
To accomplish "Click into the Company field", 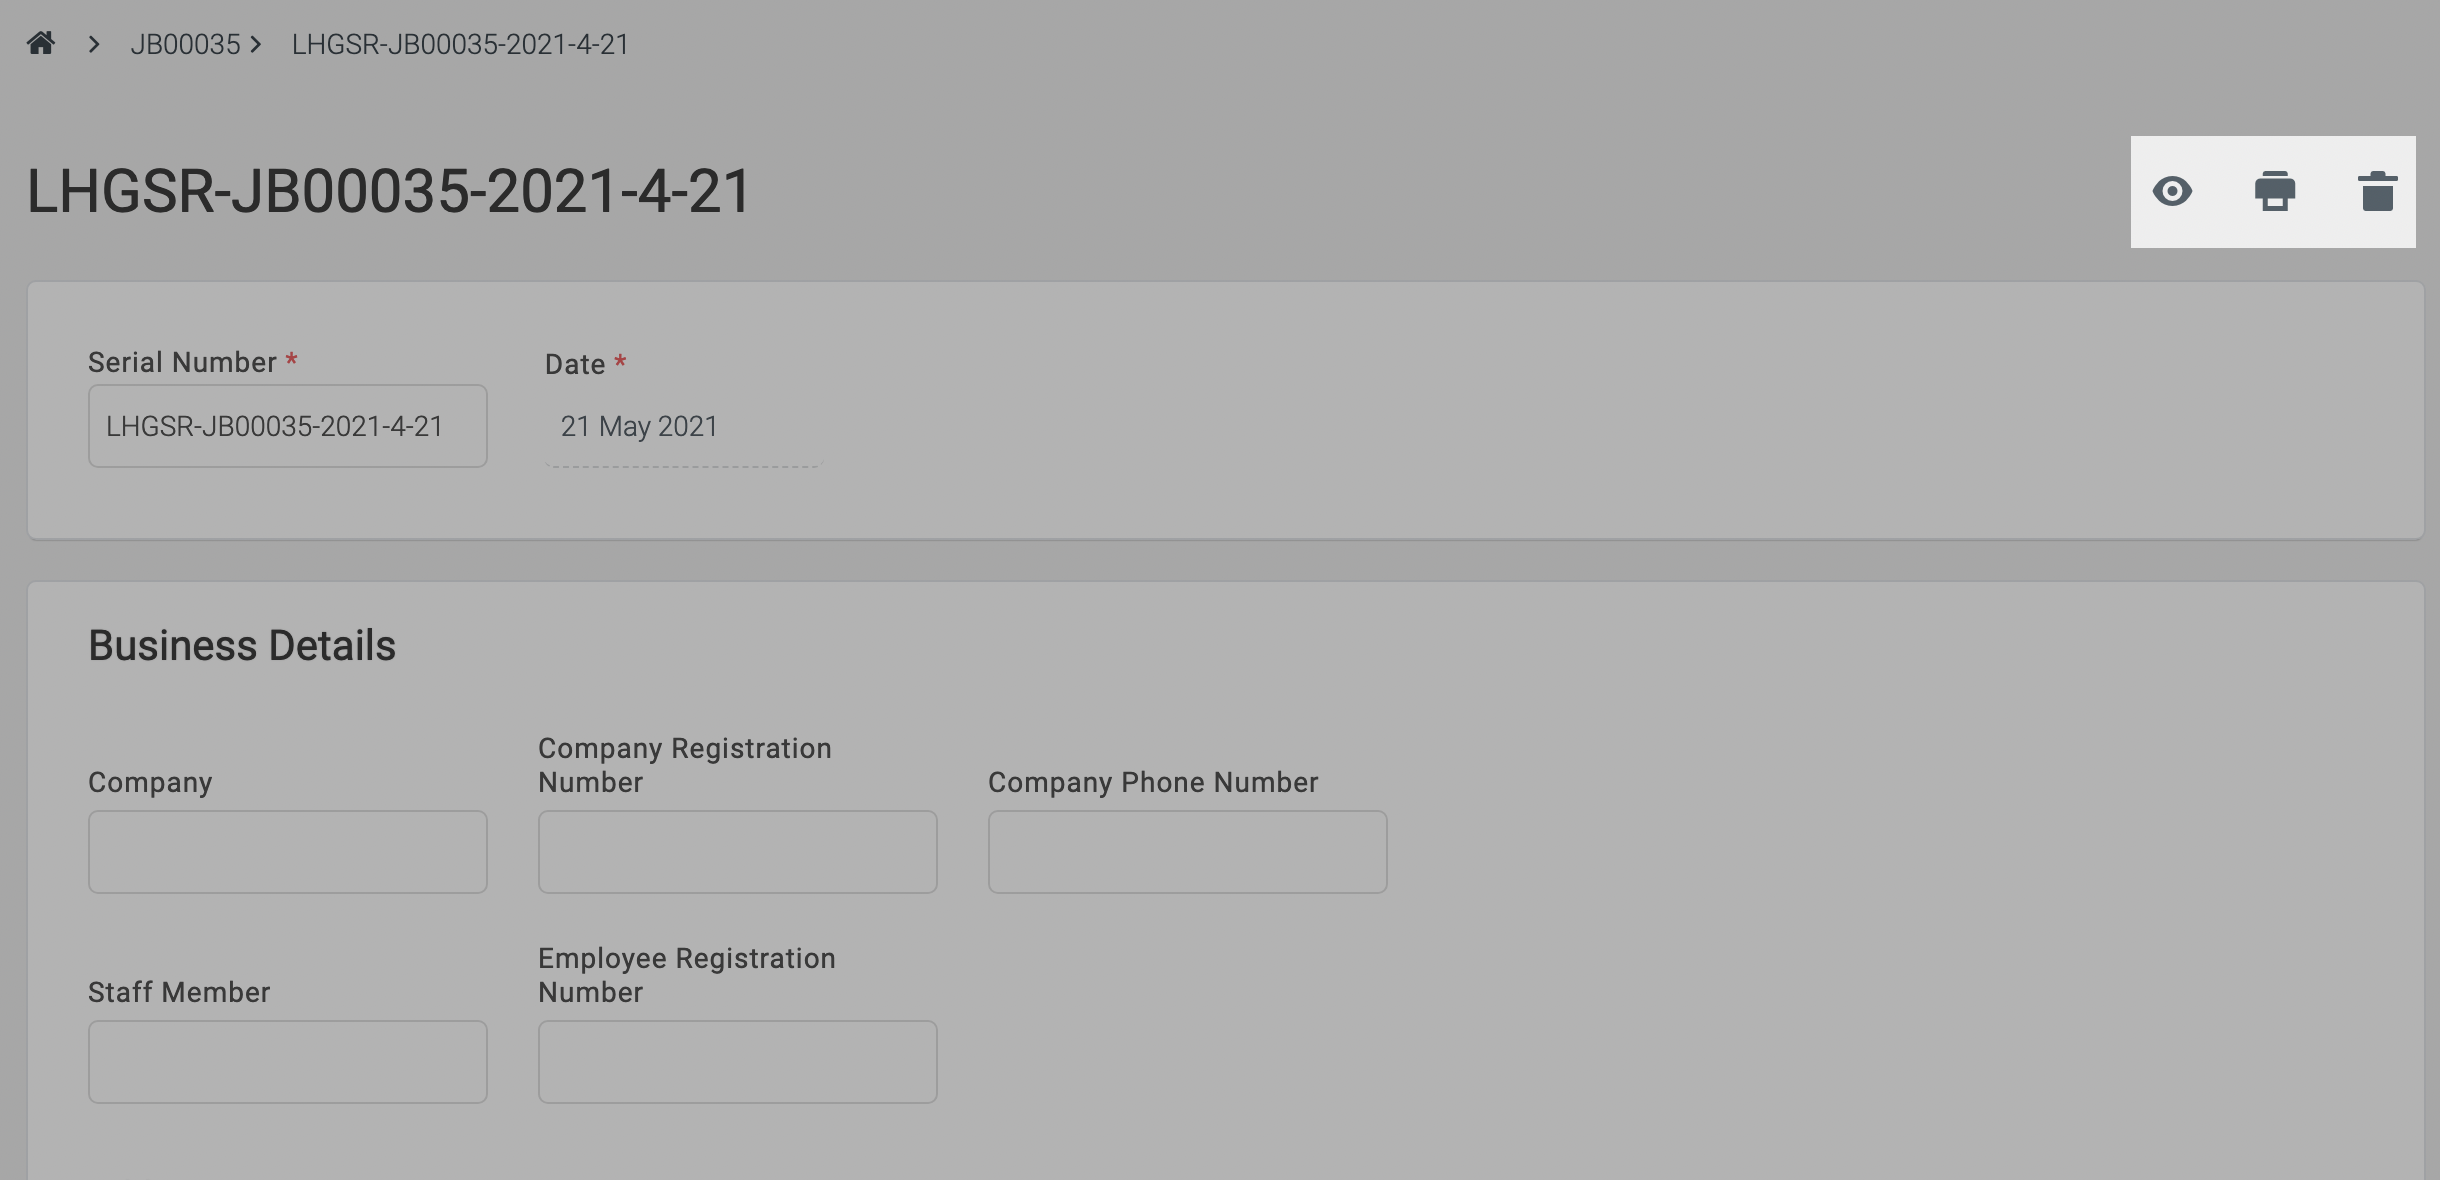I will pos(288,852).
